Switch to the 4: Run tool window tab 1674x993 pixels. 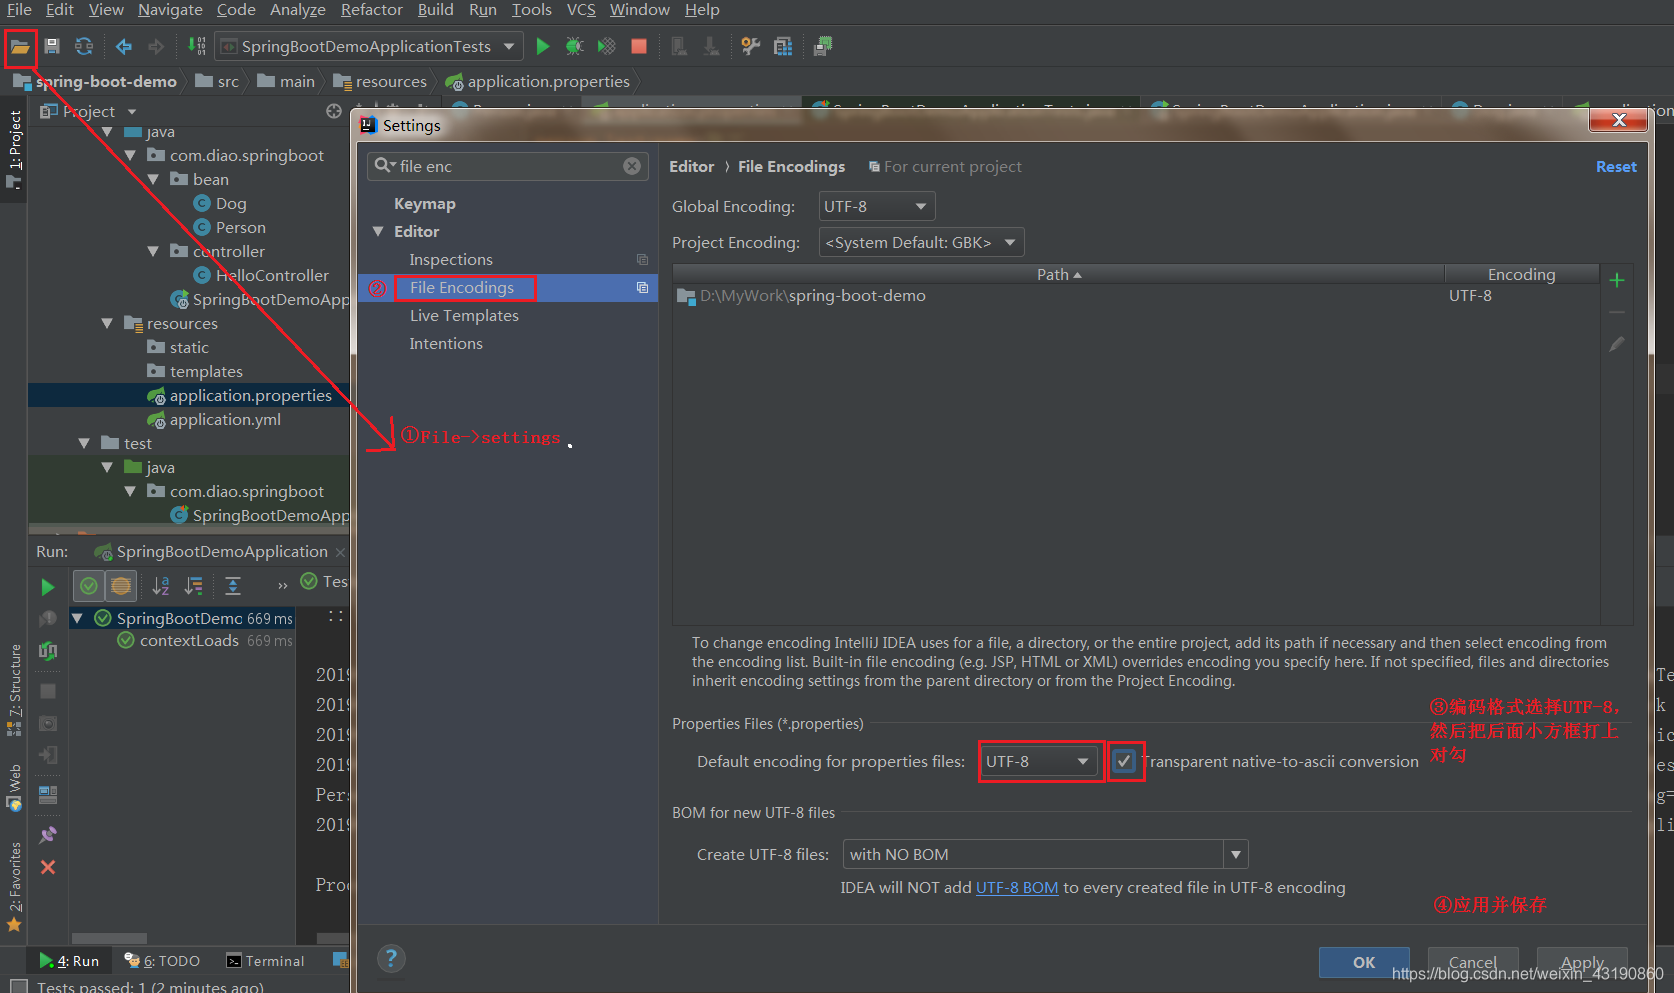[x=70, y=961]
